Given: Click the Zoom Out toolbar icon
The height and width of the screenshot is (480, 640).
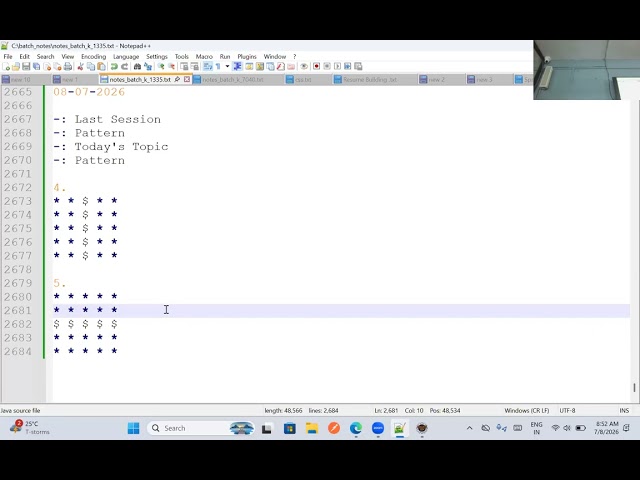Looking at the screenshot, I should 171,66.
